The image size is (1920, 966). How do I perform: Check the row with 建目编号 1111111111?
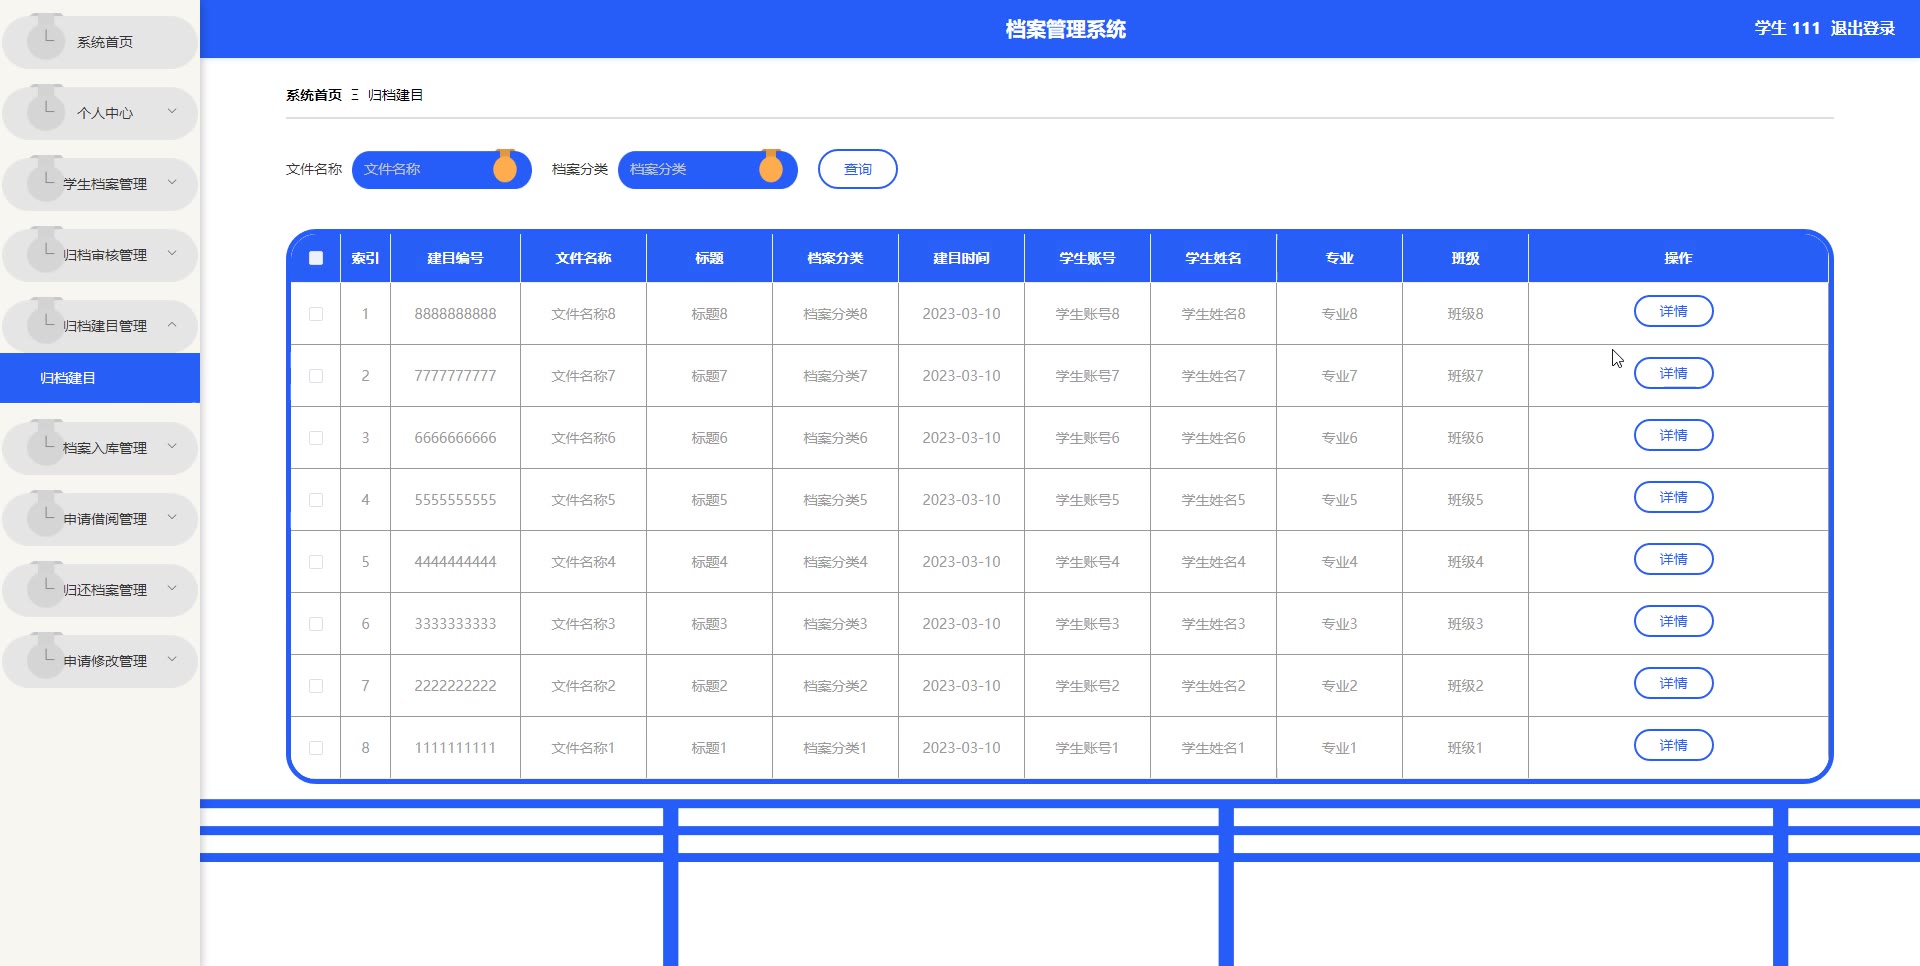pos(316,748)
